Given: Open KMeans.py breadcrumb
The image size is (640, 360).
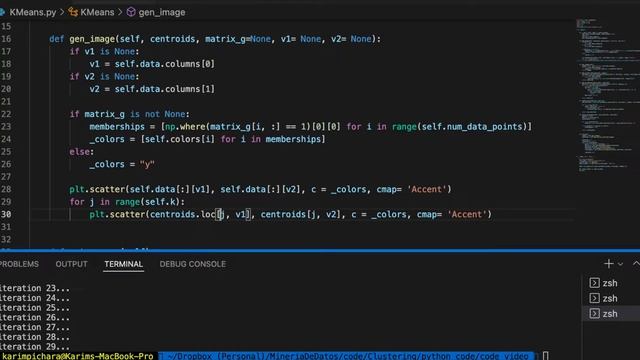Looking at the screenshot, I should (32, 12).
